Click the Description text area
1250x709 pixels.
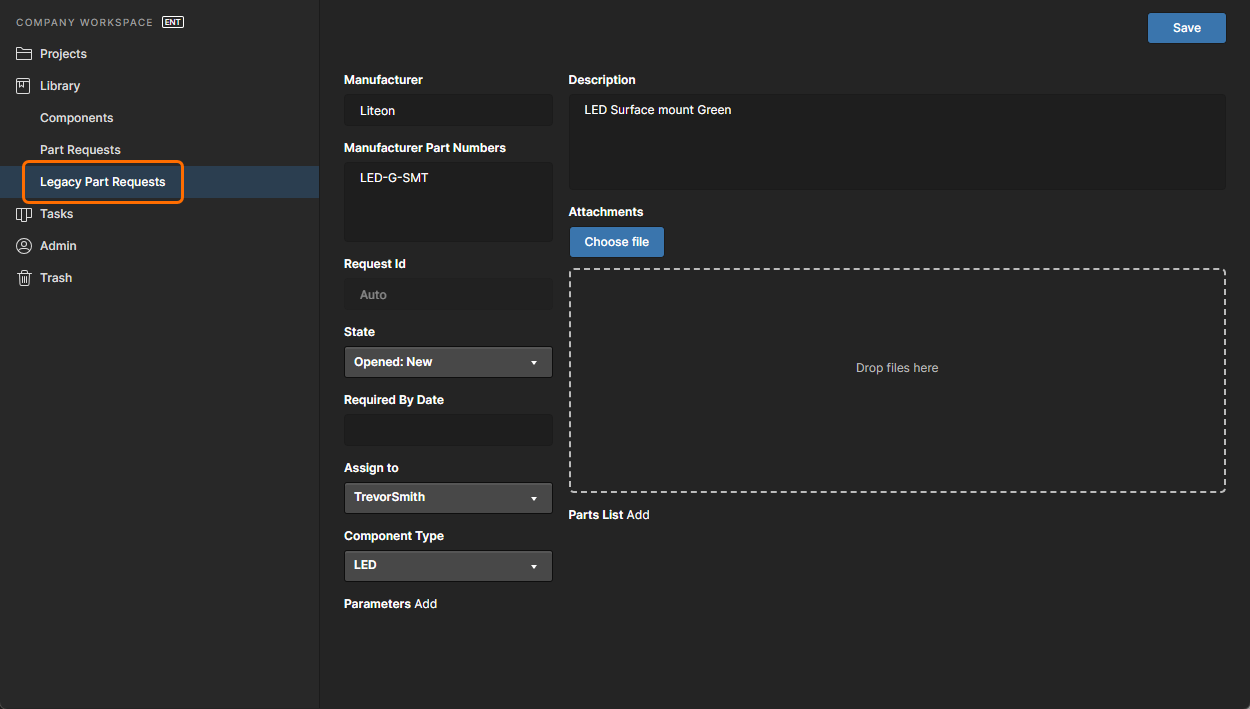click(x=896, y=142)
